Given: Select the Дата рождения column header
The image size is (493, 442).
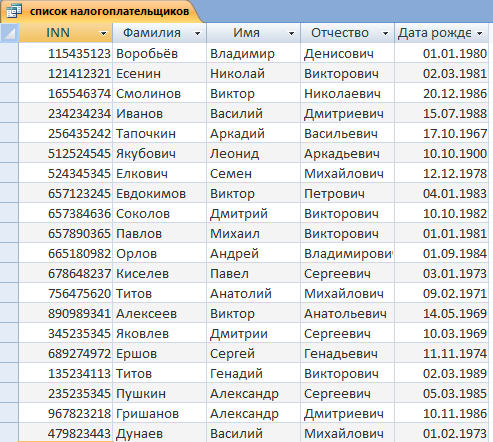Looking at the screenshot, I should (x=442, y=33).
